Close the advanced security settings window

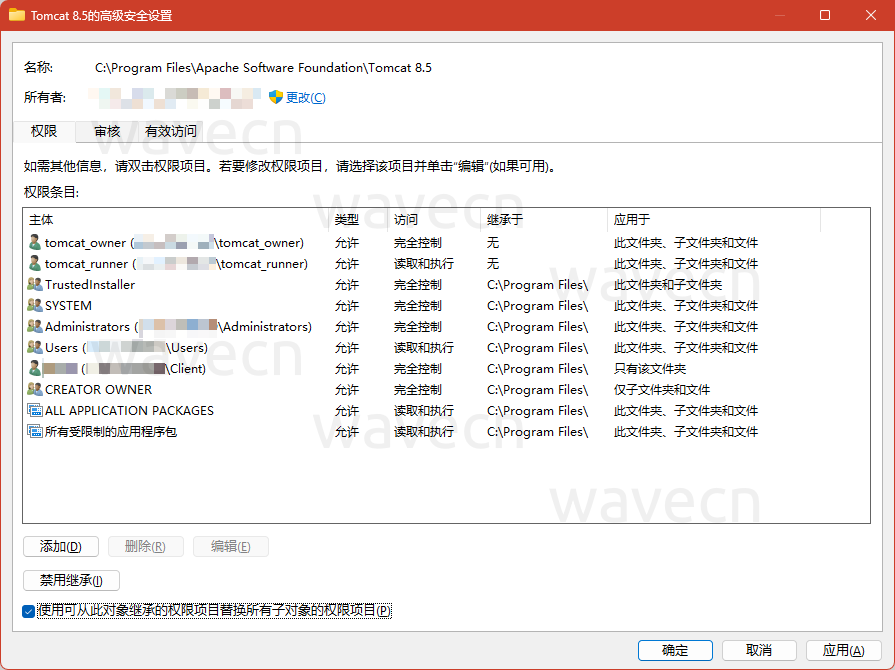tap(870, 15)
